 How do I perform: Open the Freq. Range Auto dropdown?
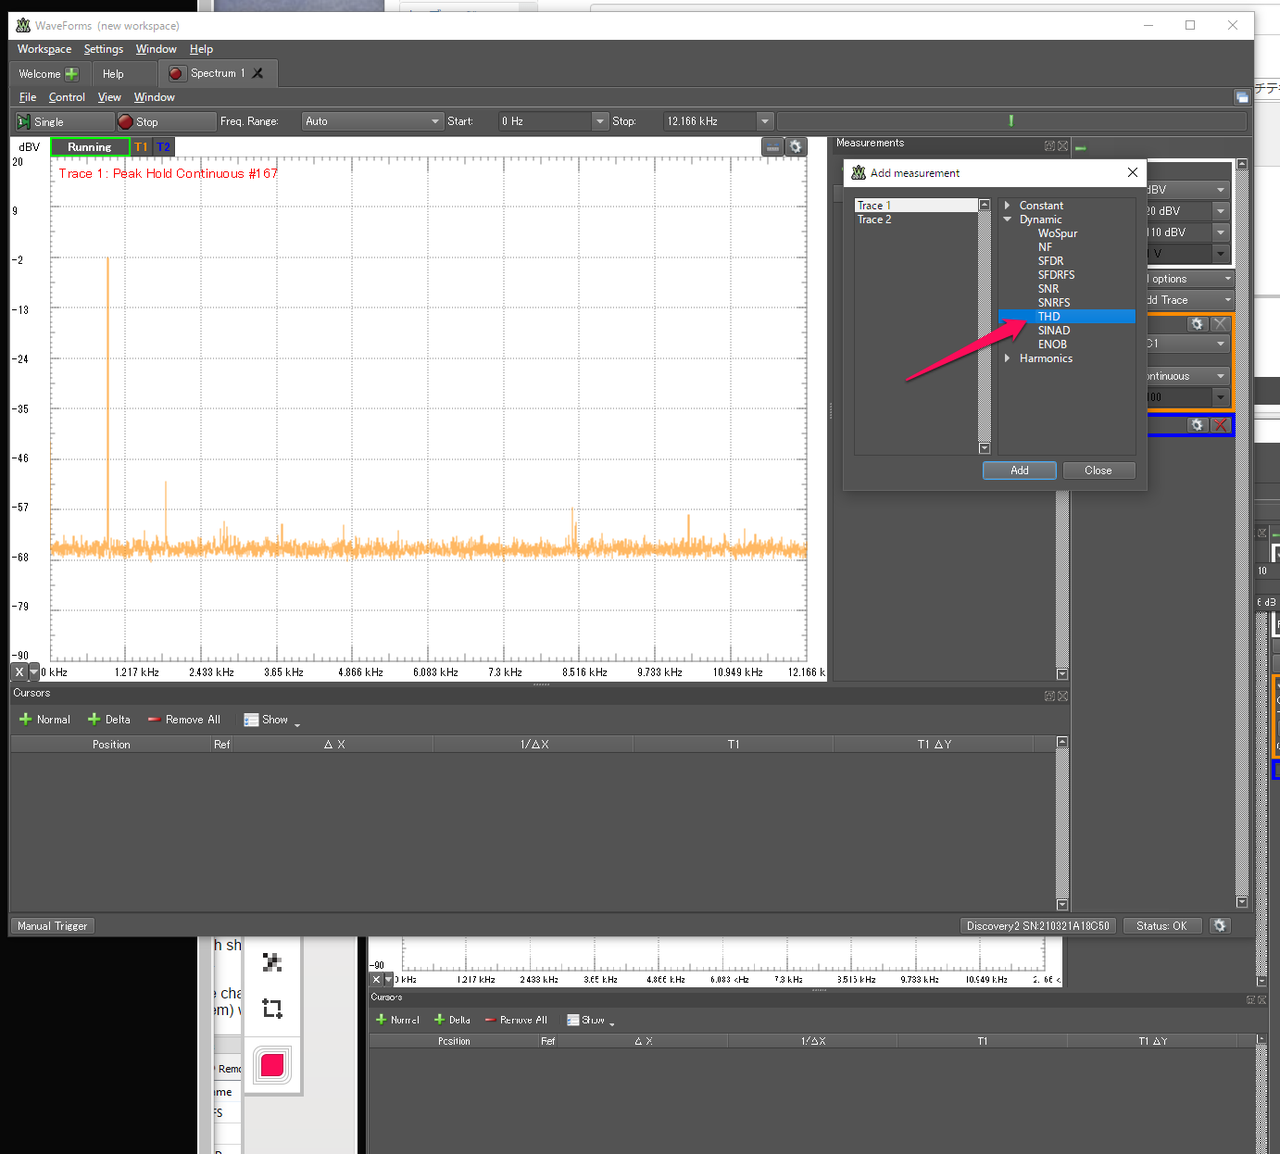(x=372, y=122)
